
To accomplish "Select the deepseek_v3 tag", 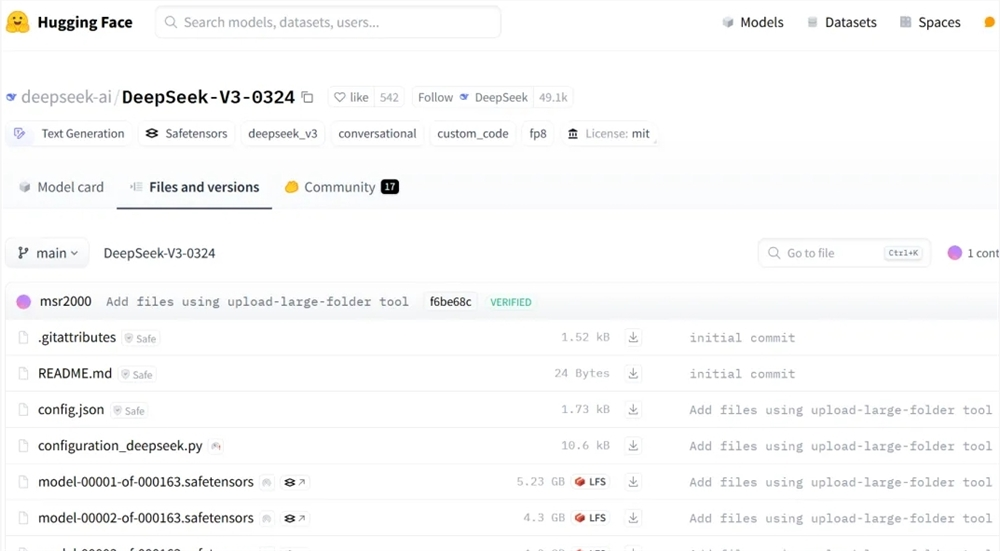I will [x=283, y=133].
